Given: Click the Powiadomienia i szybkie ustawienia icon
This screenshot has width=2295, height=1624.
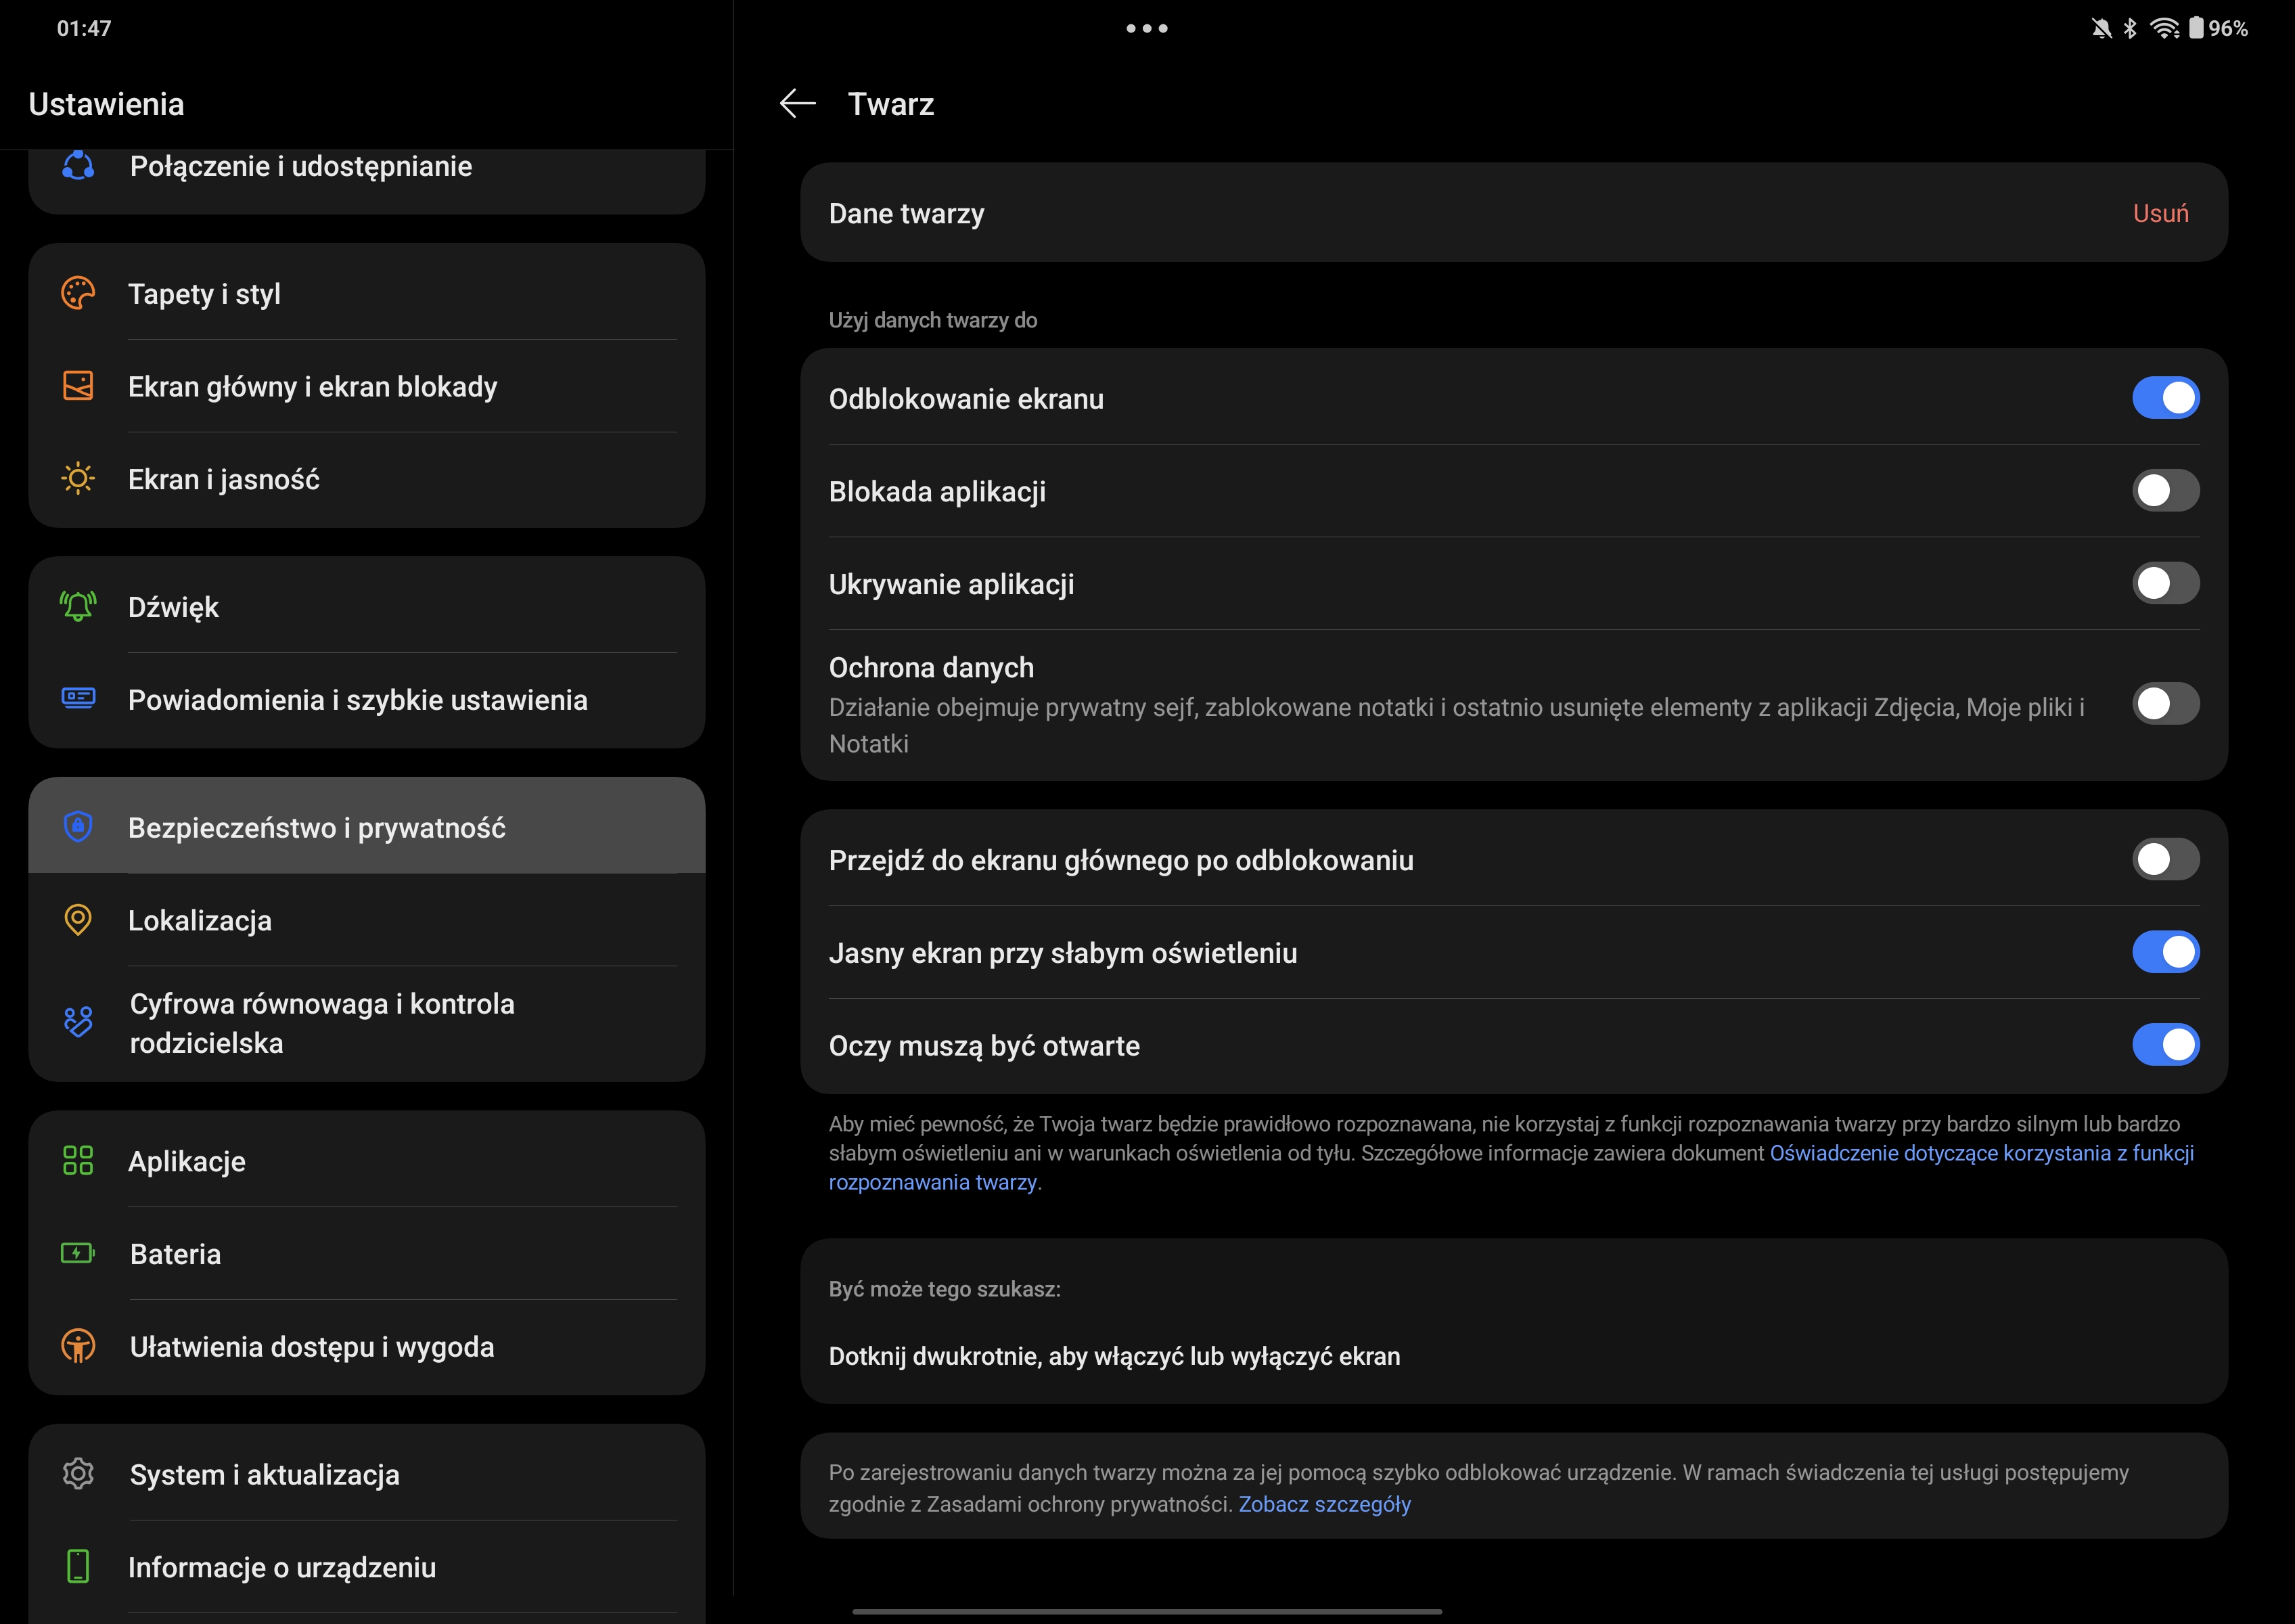Looking at the screenshot, I should [x=78, y=698].
